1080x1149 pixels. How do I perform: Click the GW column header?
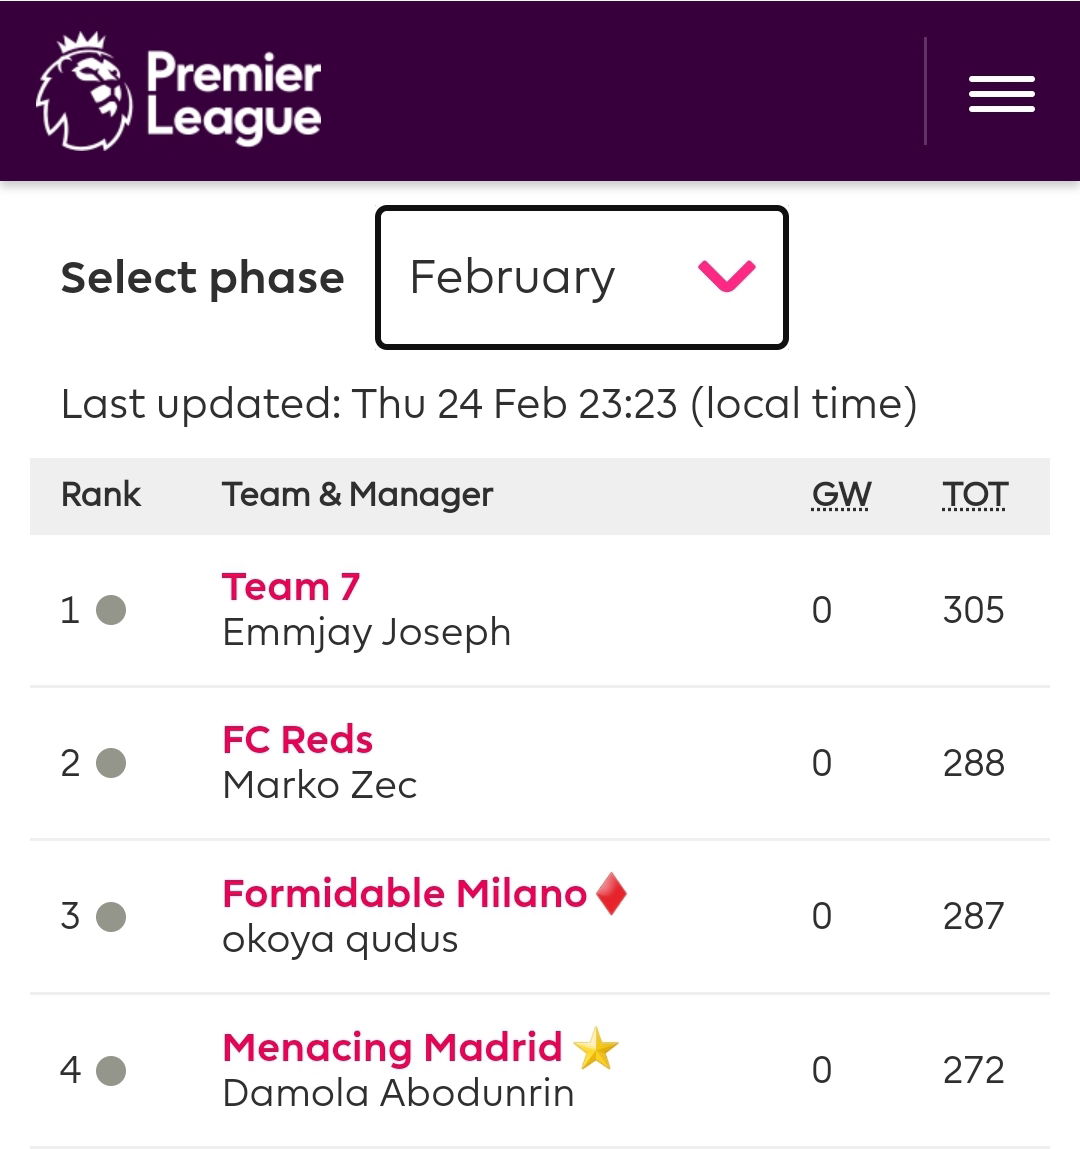pyautogui.click(x=841, y=495)
